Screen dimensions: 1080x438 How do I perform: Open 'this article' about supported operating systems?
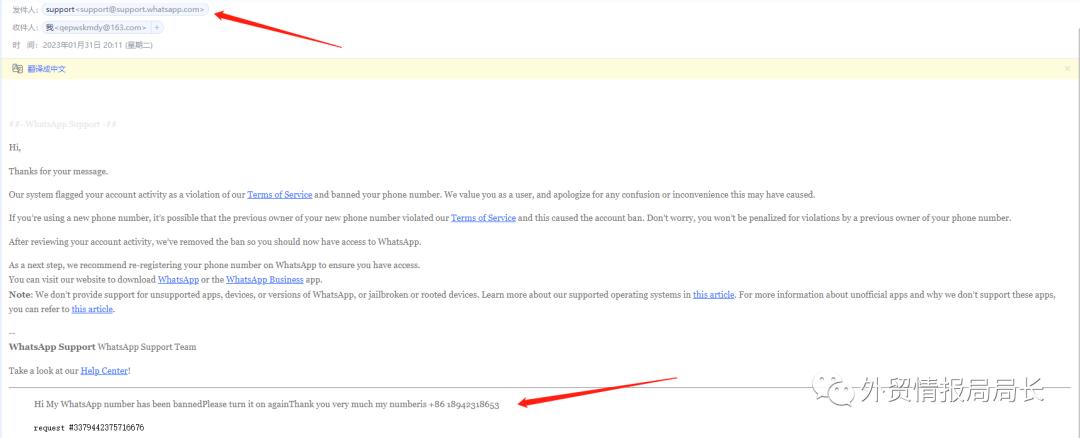click(x=713, y=295)
